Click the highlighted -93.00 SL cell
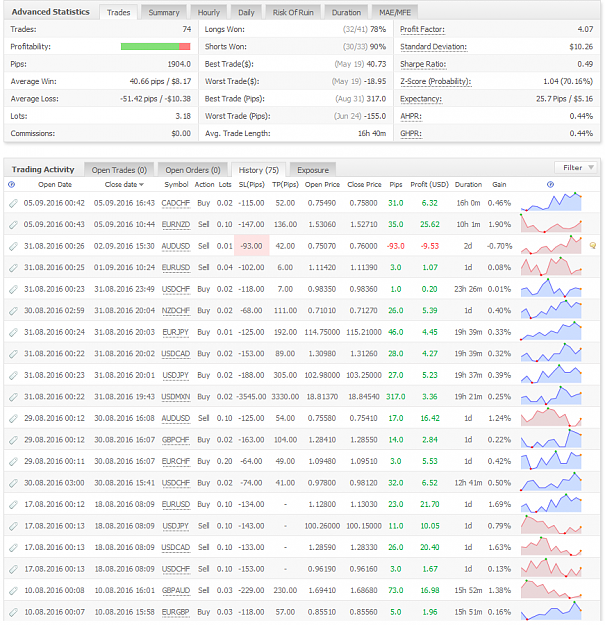Image resolution: width=605 pixels, height=625 pixels. pyautogui.click(x=251, y=246)
